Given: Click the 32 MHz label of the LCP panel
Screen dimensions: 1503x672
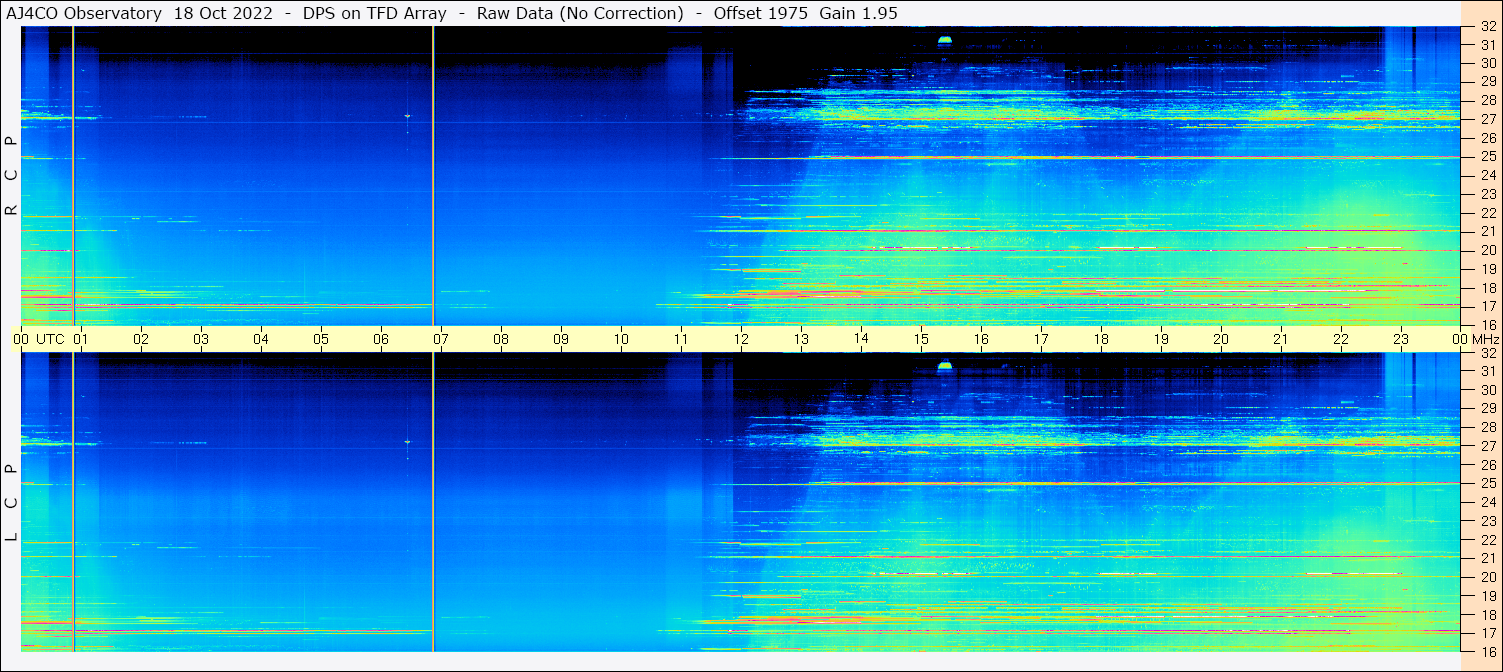Looking at the screenshot, I should pyautogui.click(x=1487, y=353).
